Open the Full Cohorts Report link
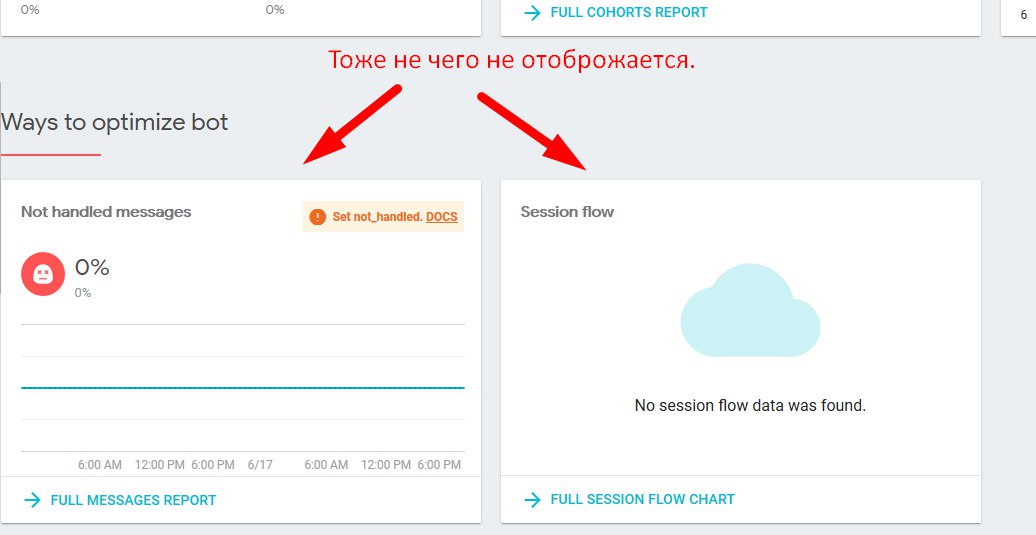The height and width of the screenshot is (535, 1036). click(628, 12)
